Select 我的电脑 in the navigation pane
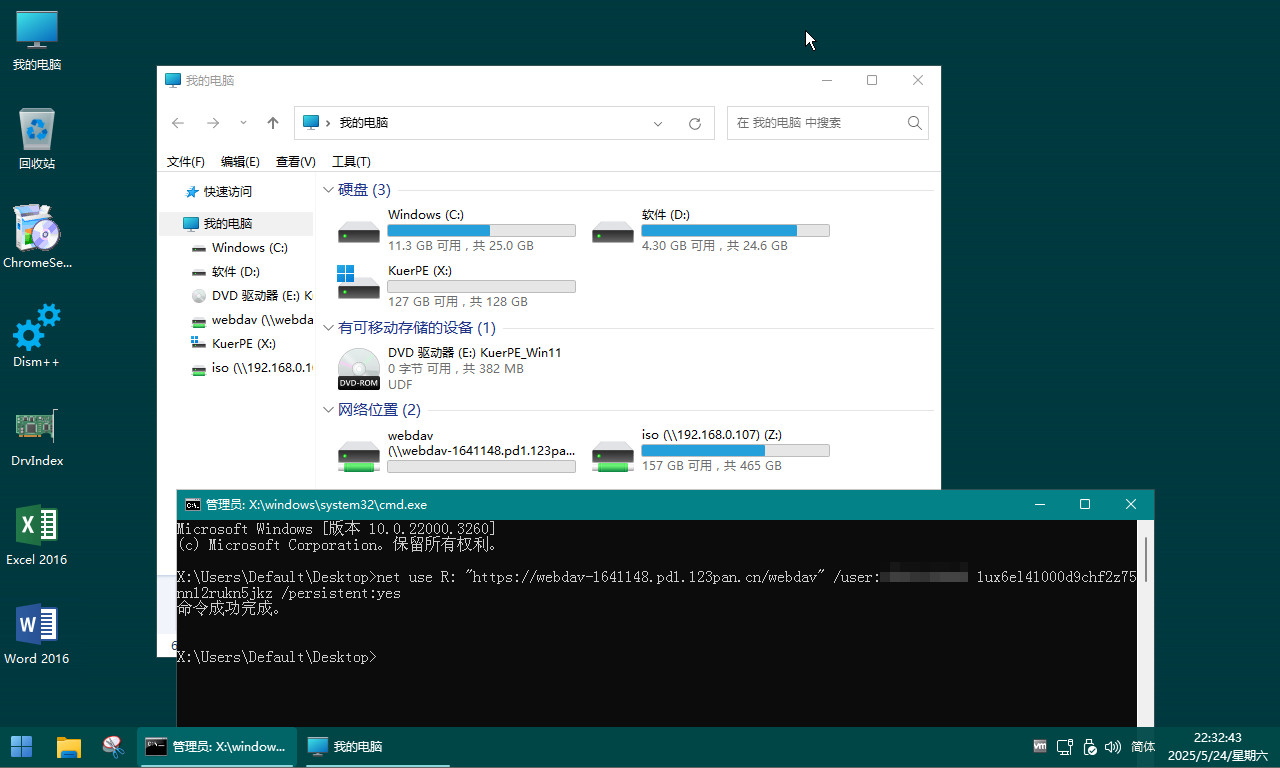The image size is (1280, 768). [x=236, y=224]
